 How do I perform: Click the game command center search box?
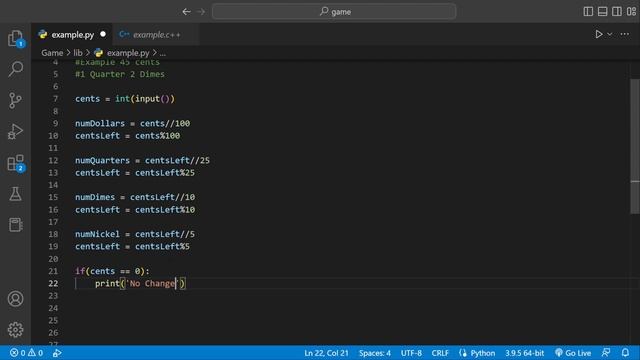click(x=334, y=11)
